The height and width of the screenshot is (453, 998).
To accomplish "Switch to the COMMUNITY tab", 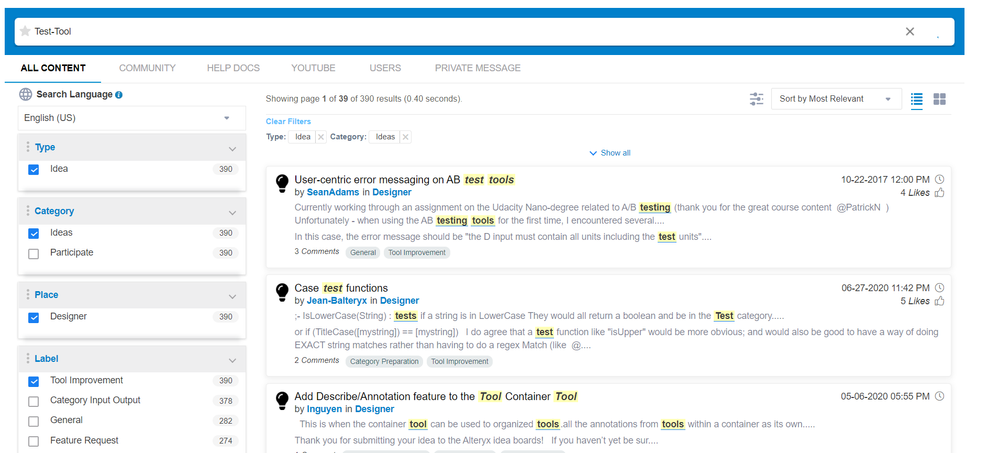I will click(x=147, y=67).
